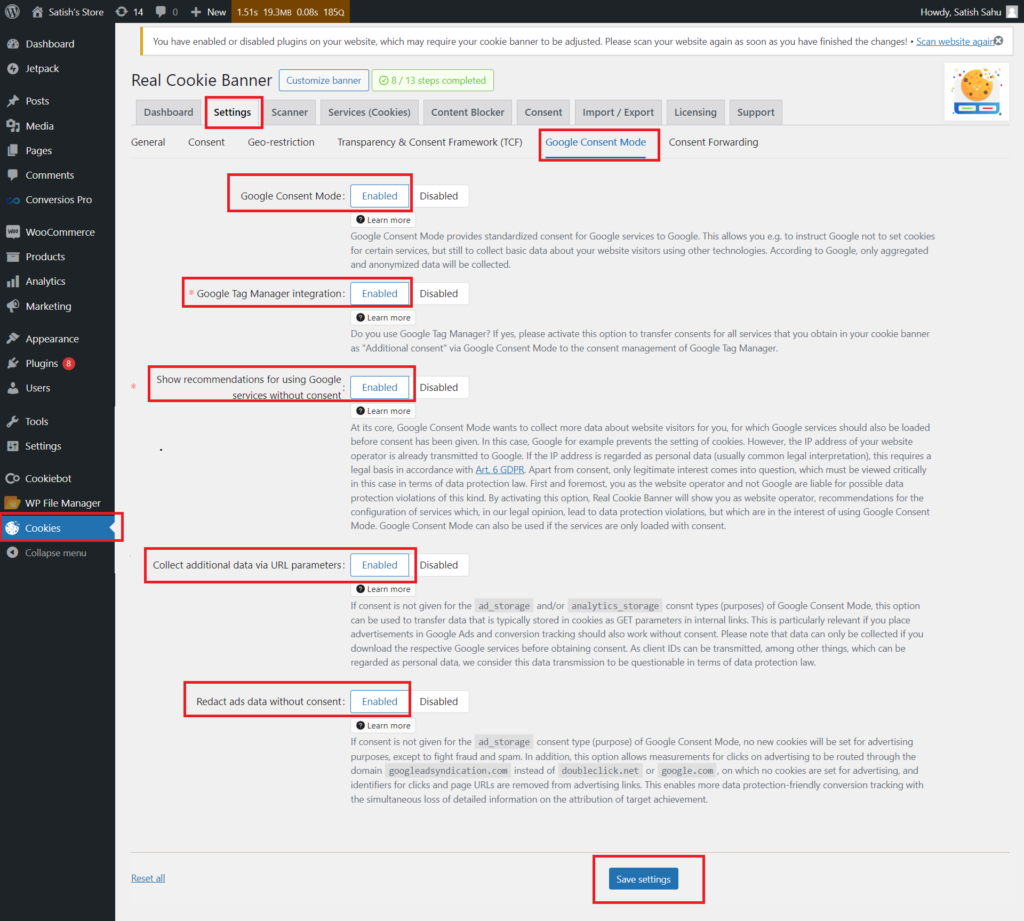Click the plus New icon in admin bar
Image resolution: width=1024 pixels, height=921 pixels.
[x=195, y=12]
